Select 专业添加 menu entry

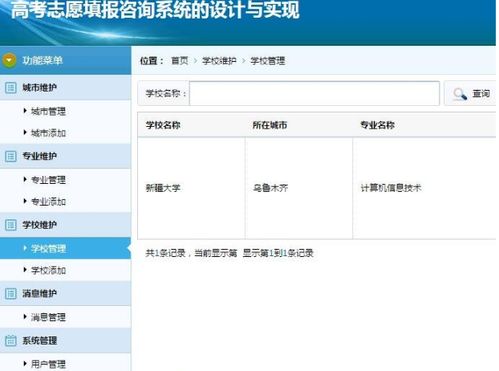(x=48, y=202)
